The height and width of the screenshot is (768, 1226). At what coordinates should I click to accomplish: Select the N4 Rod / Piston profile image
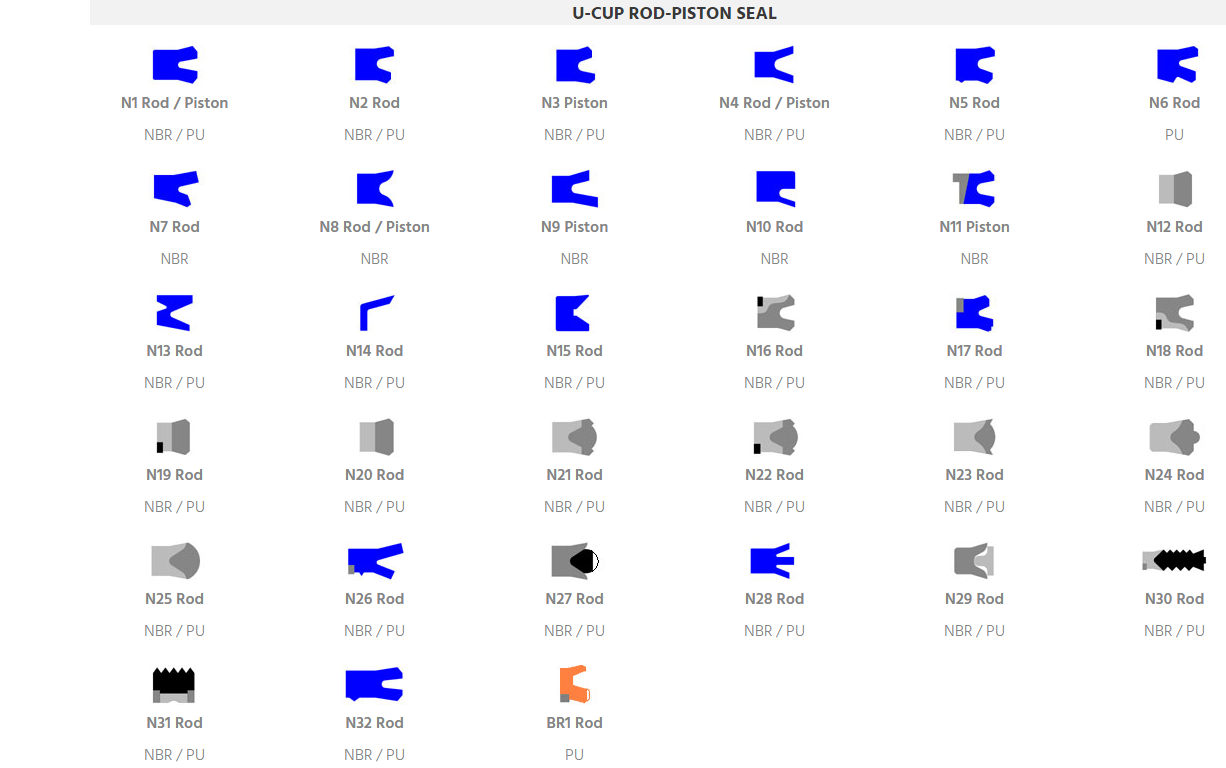(x=774, y=65)
